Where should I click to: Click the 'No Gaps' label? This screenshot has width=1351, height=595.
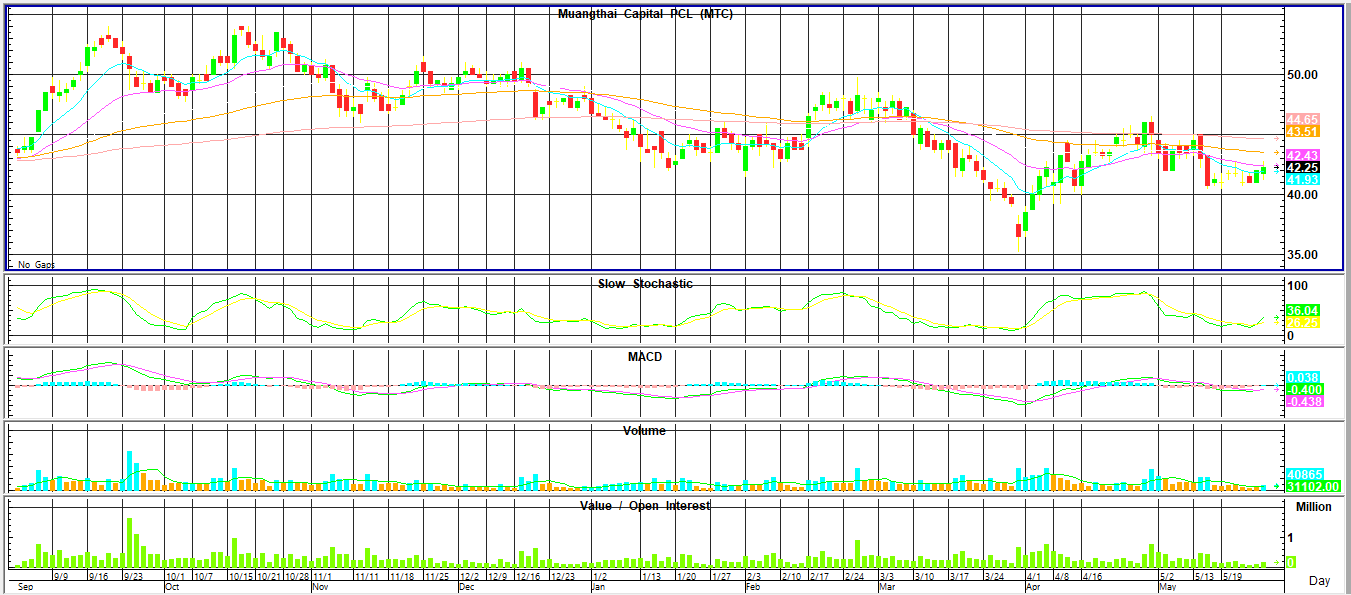[37, 265]
